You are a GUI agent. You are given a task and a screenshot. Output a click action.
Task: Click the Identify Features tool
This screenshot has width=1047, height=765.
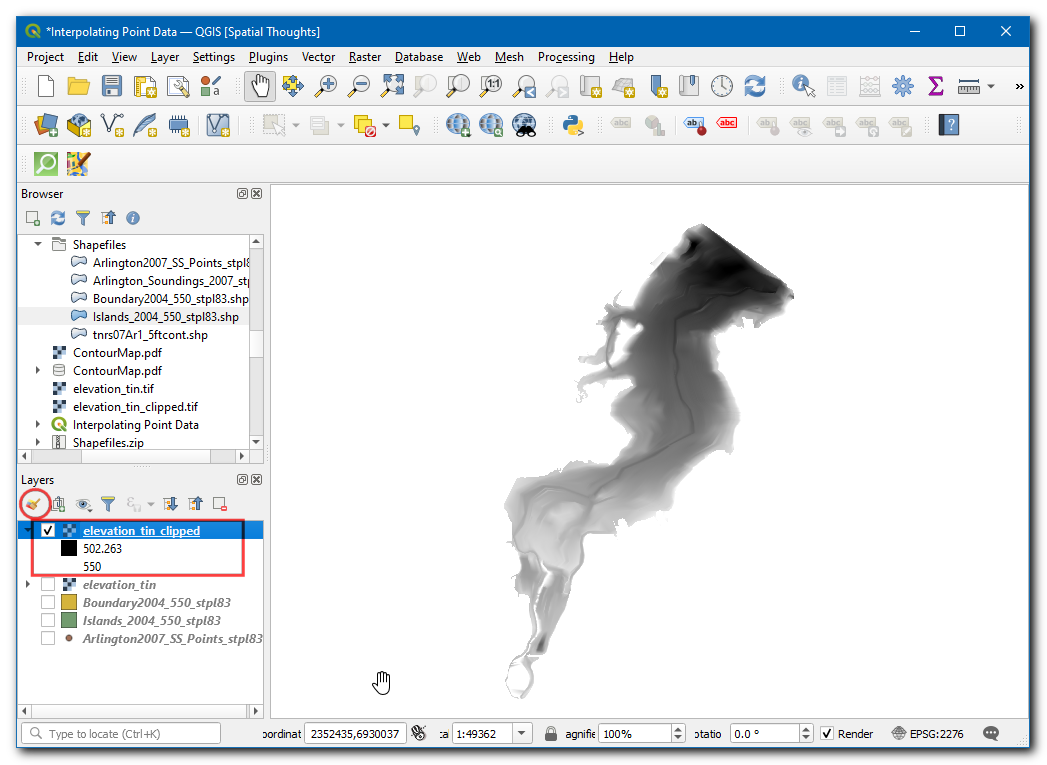(803, 87)
